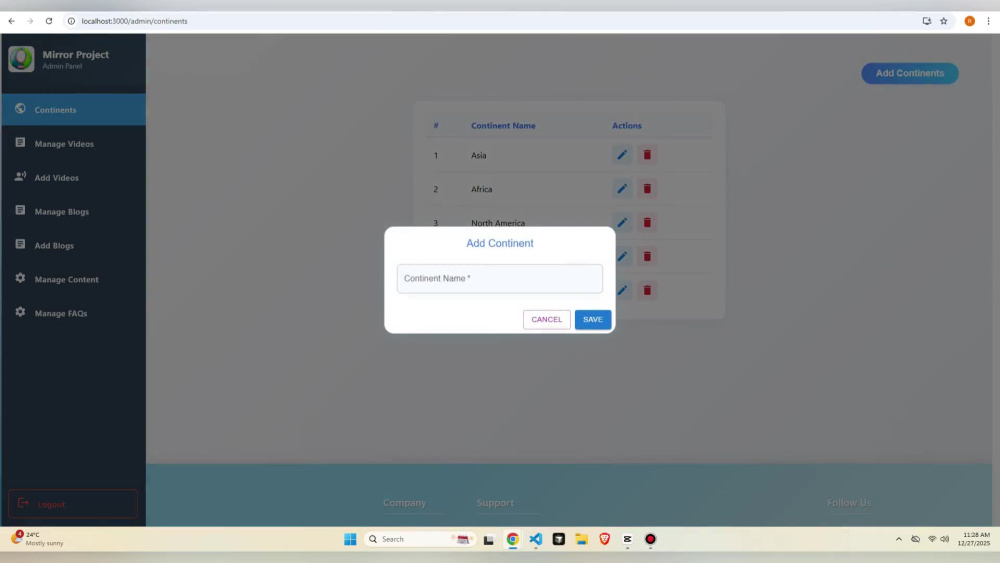Image resolution: width=1000 pixels, height=563 pixels.
Task: Open Manage FAQs section
Action: tap(73, 313)
